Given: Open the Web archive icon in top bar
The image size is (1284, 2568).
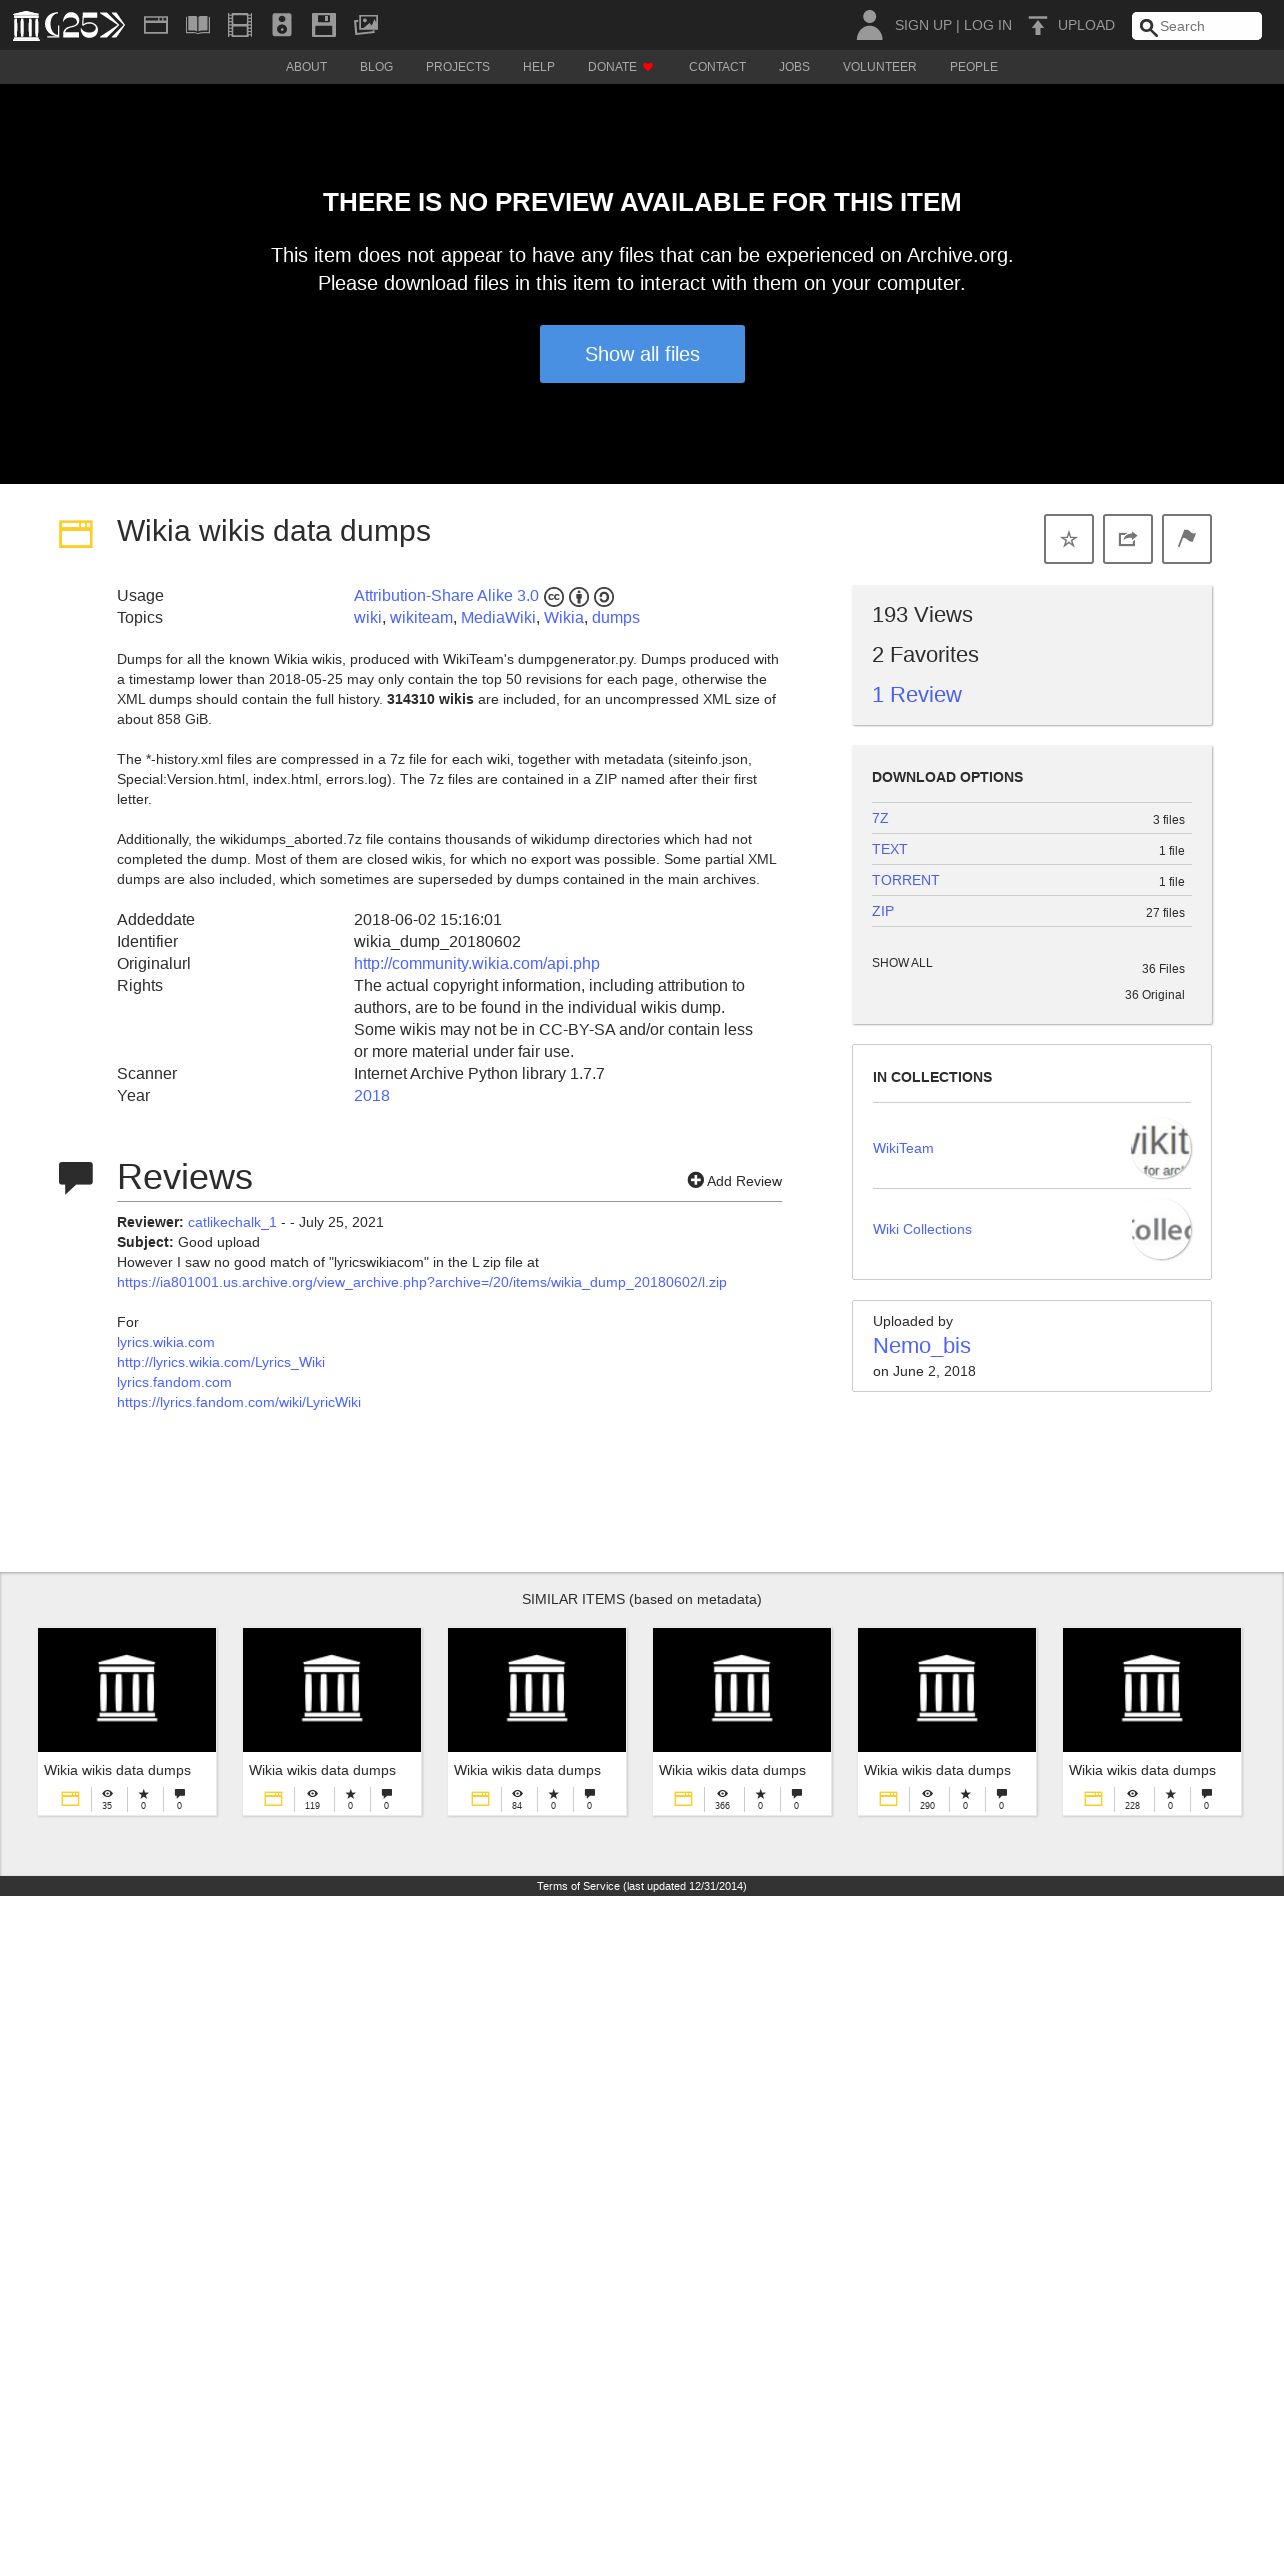Looking at the screenshot, I should (156, 25).
